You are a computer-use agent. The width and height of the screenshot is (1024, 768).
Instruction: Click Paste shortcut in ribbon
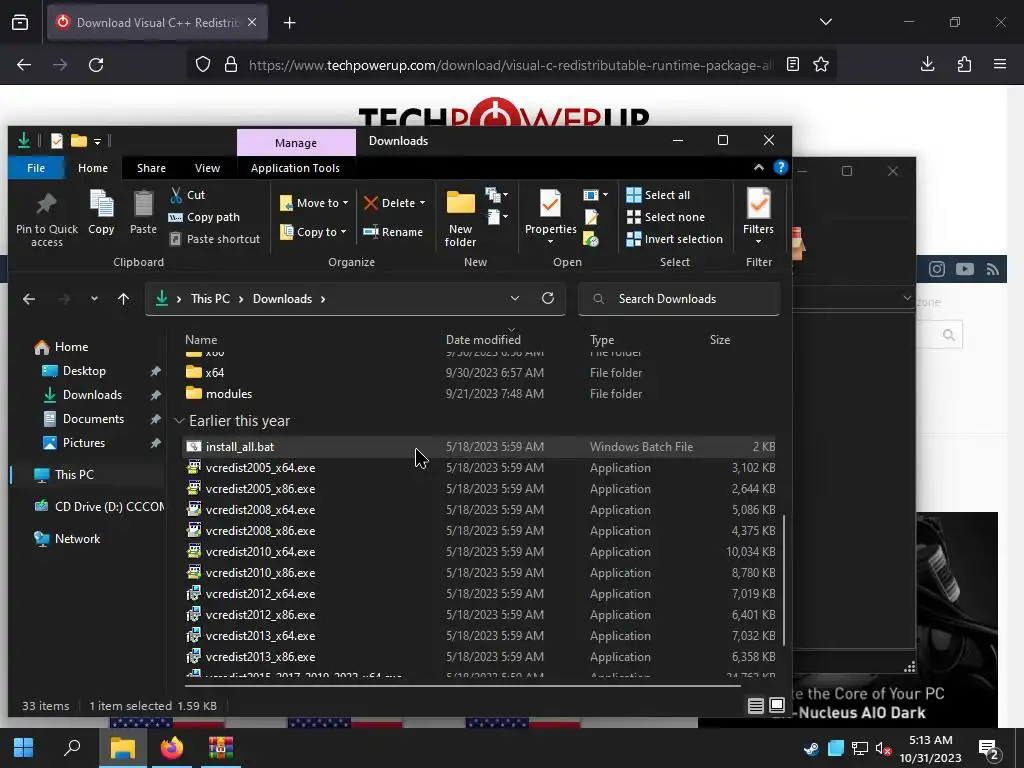(215, 239)
